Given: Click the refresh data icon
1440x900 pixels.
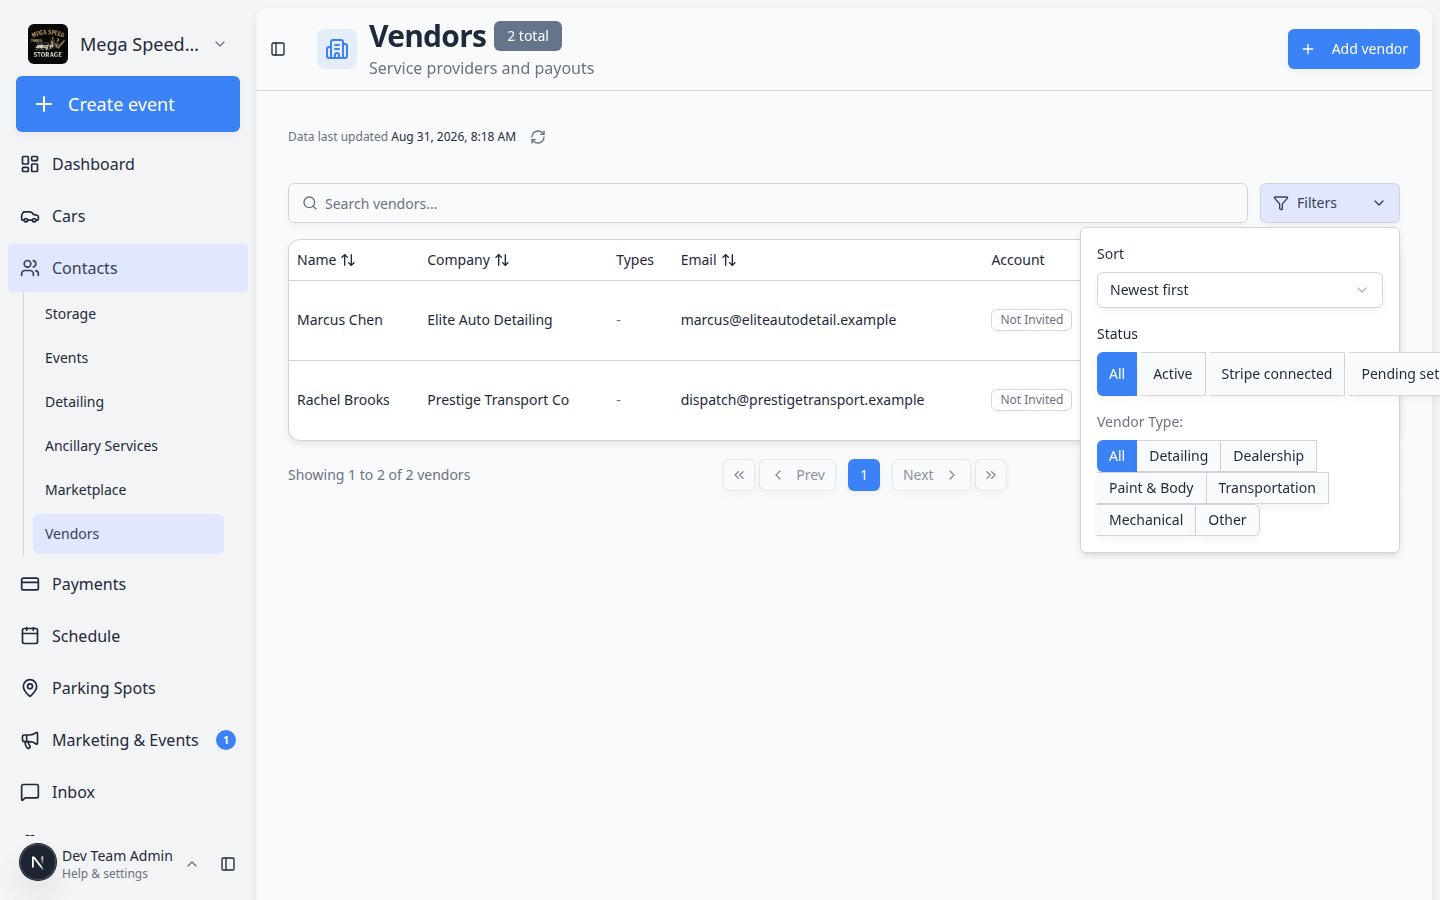Looking at the screenshot, I should 538,137.
